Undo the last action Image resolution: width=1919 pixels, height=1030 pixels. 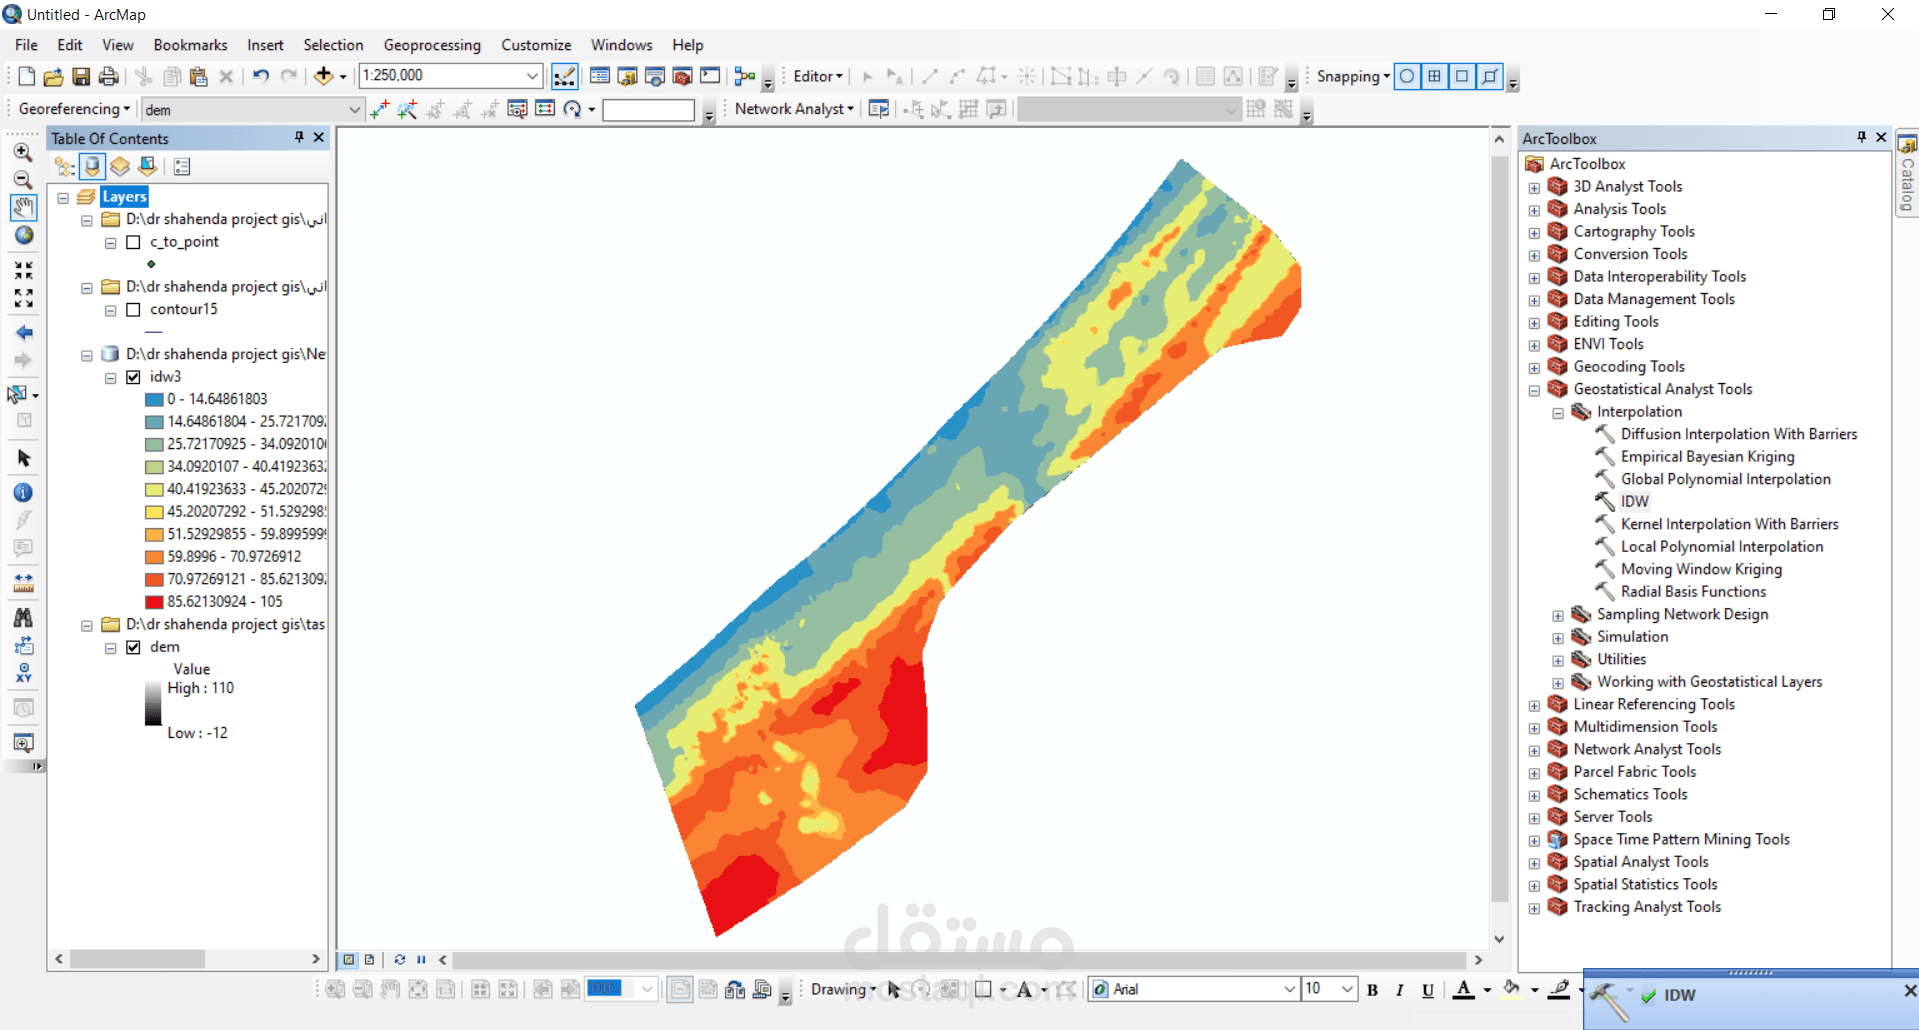coord(261,76)
